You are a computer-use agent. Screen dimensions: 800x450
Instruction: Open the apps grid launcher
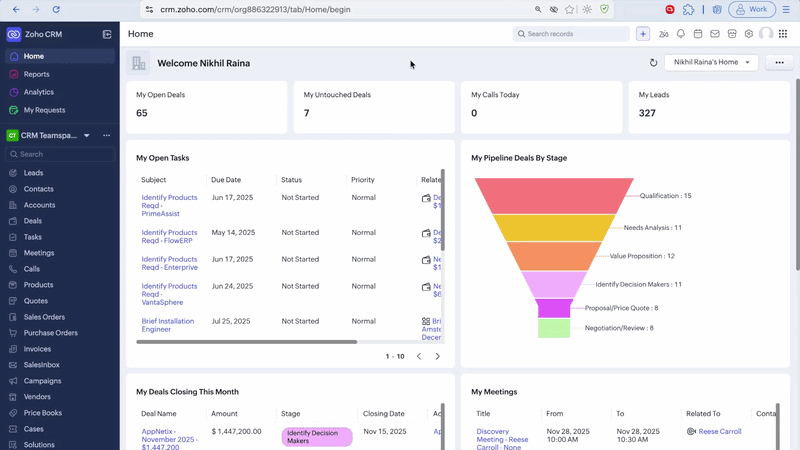tap(783, 34)
